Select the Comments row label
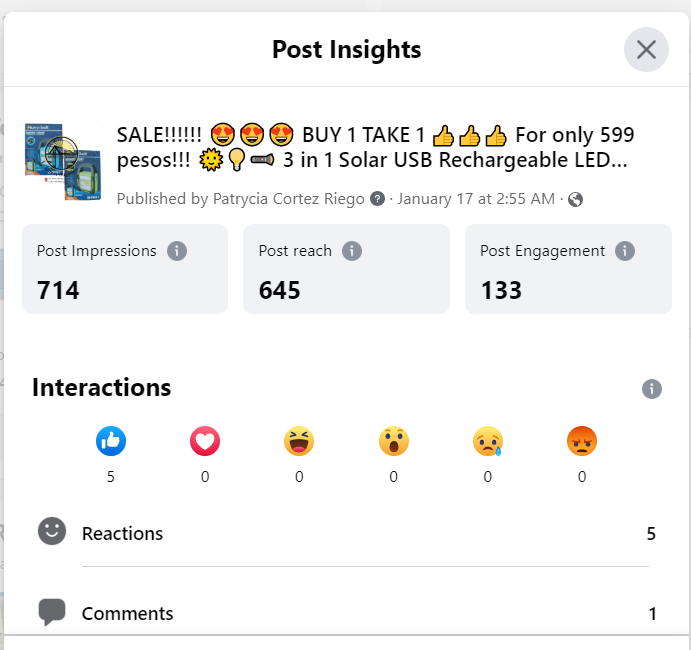This screenshot has width=691, height=650. click(x=127, y=614)
